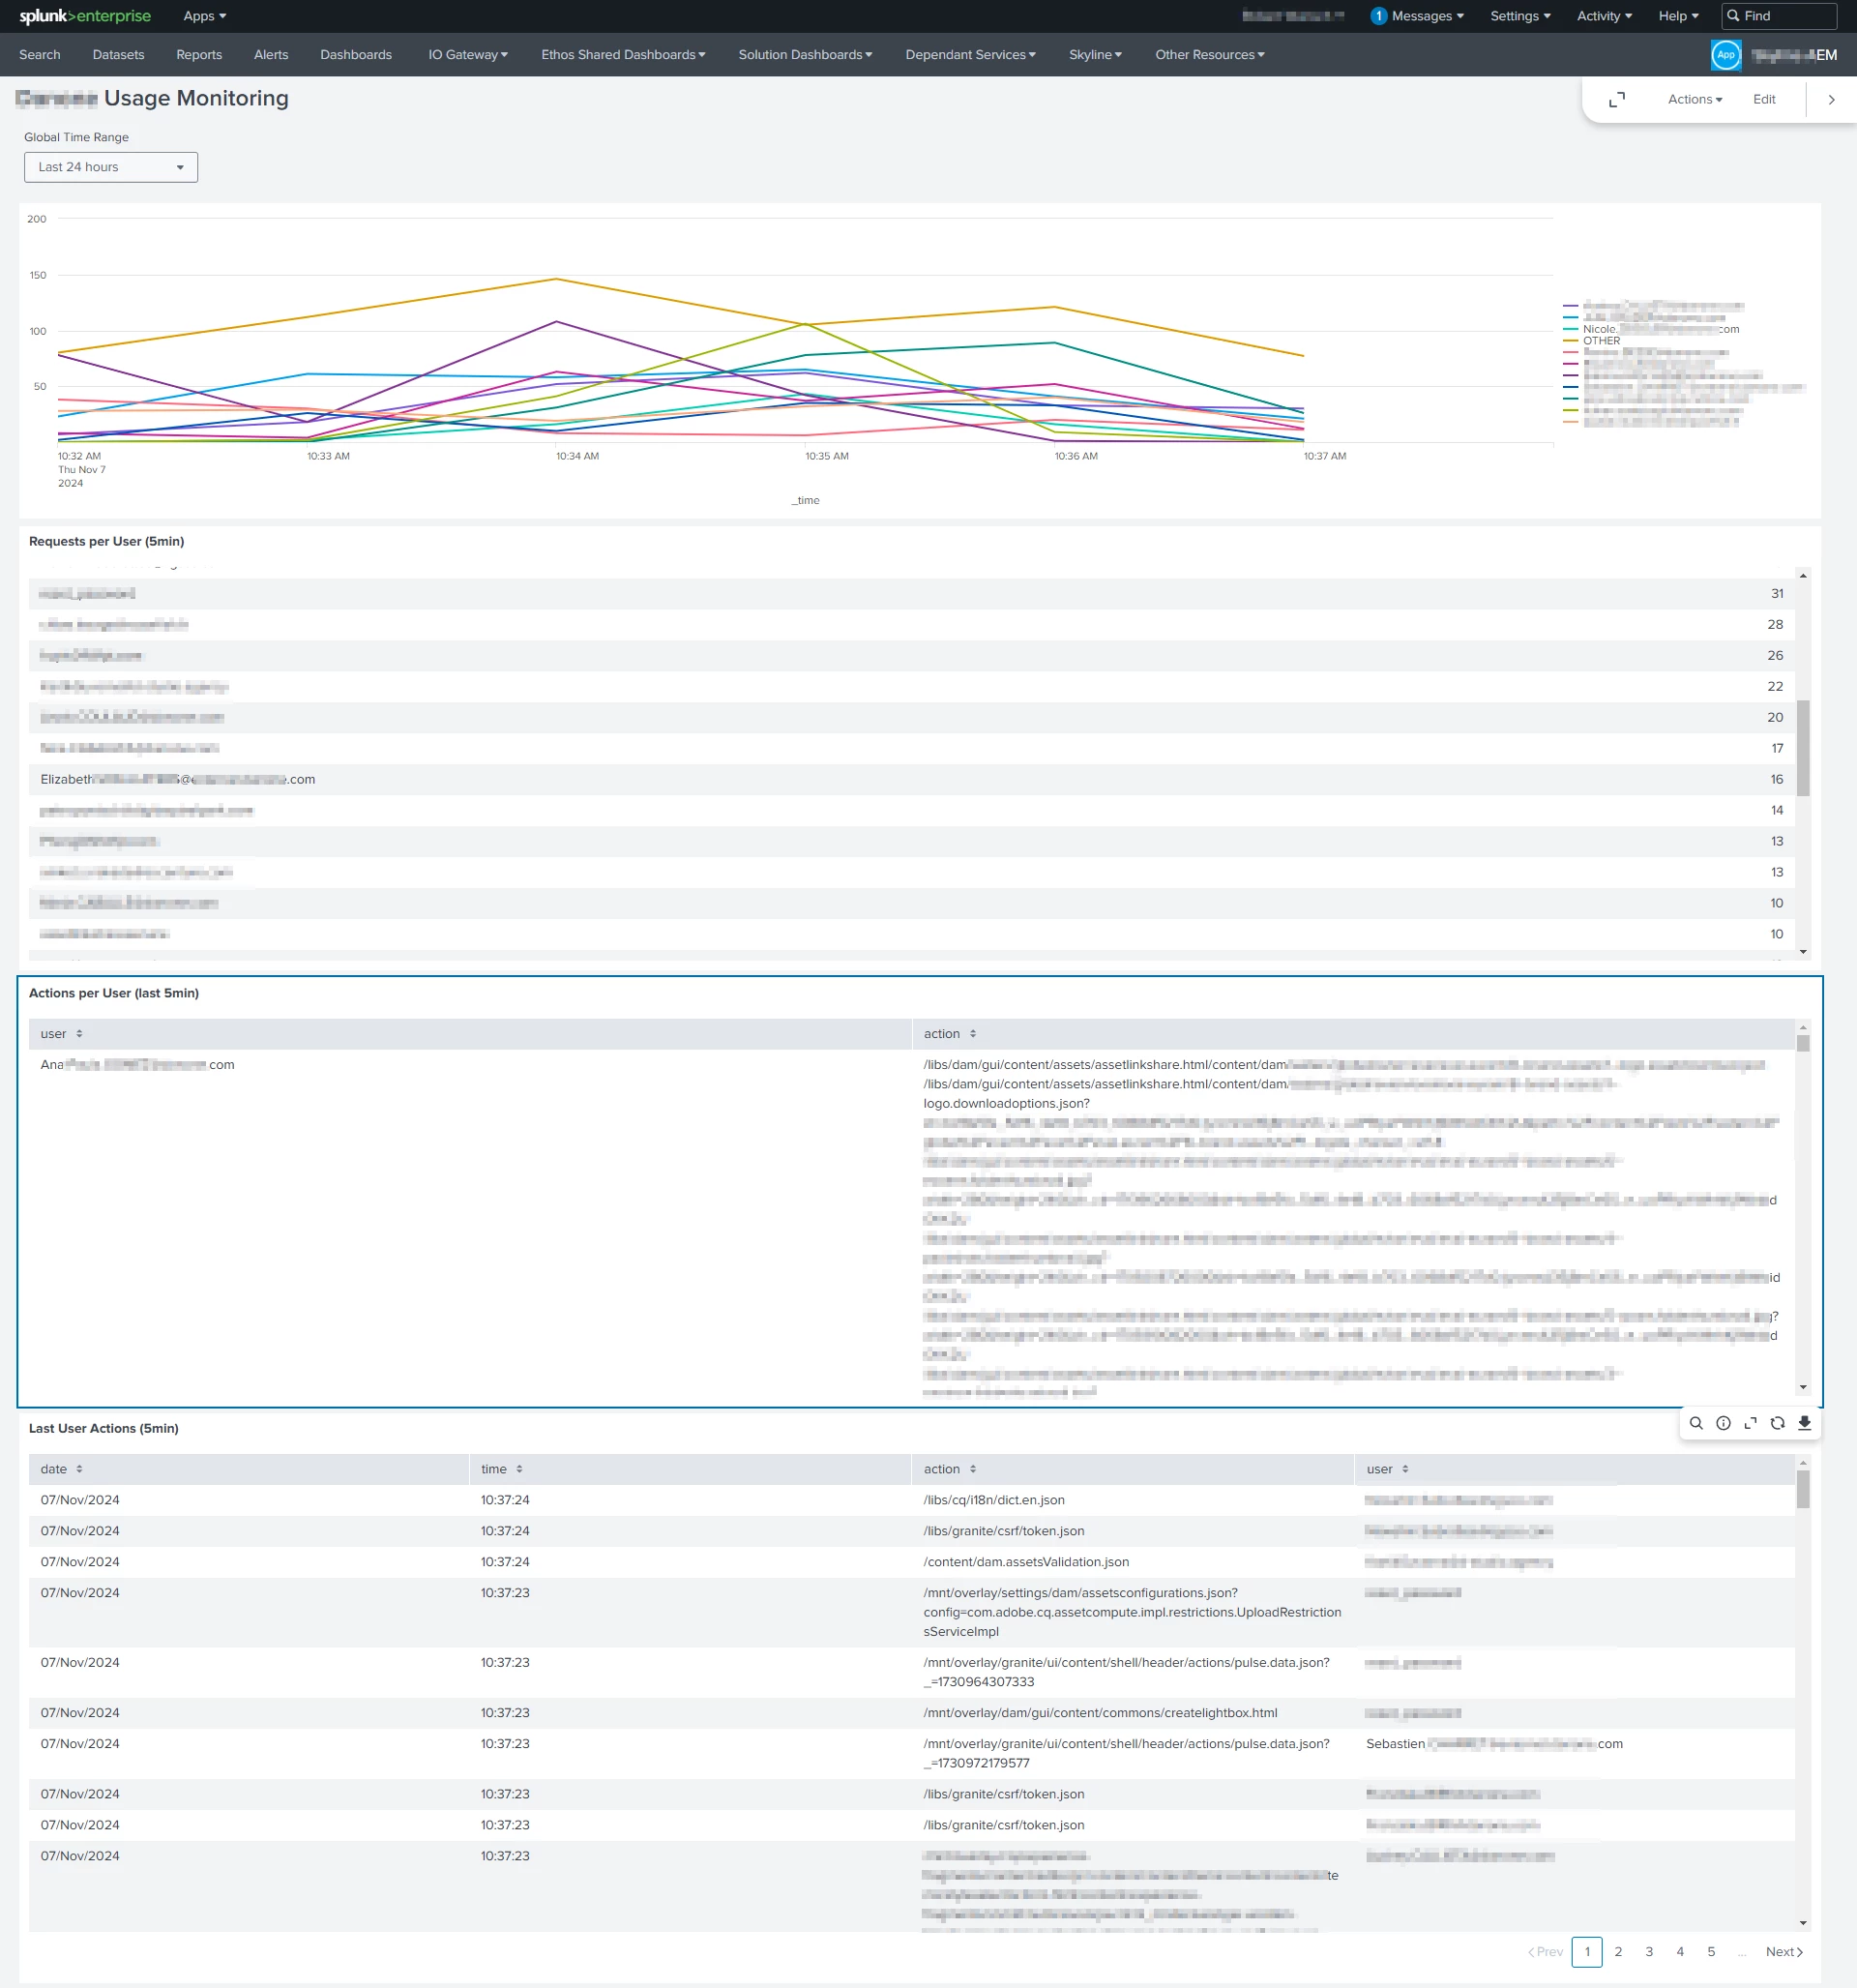Click the Edit dashboard button

pyautogui.click(x=1763, y=100)
